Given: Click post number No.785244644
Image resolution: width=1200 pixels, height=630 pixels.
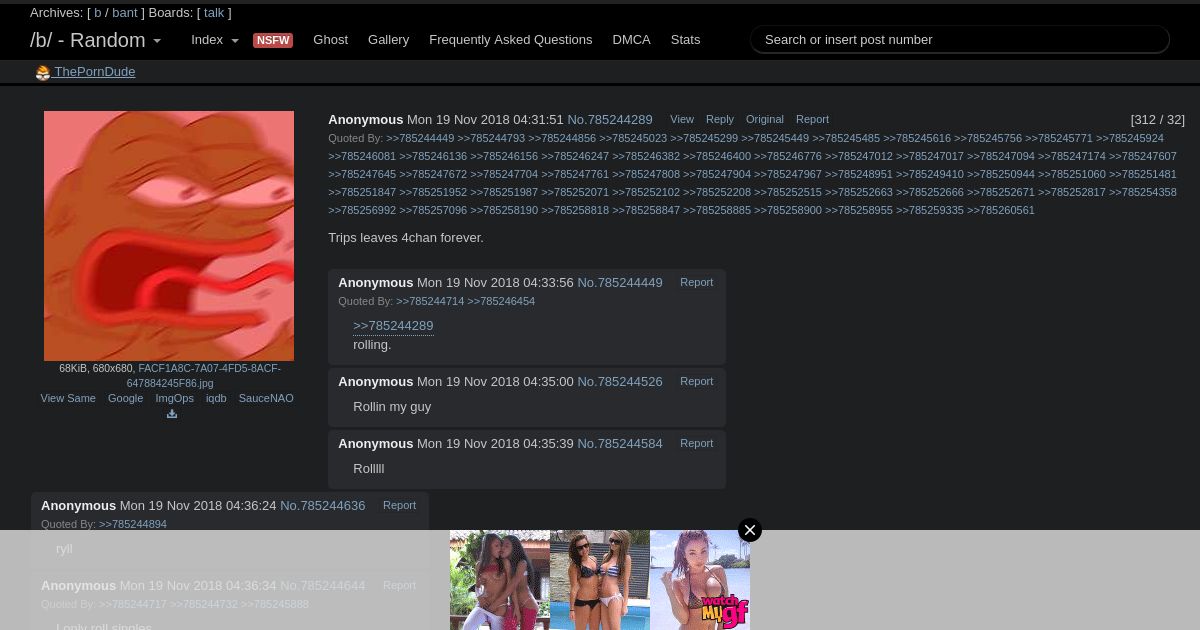Looking at the screenshot, I should click(x=323, y=585).
